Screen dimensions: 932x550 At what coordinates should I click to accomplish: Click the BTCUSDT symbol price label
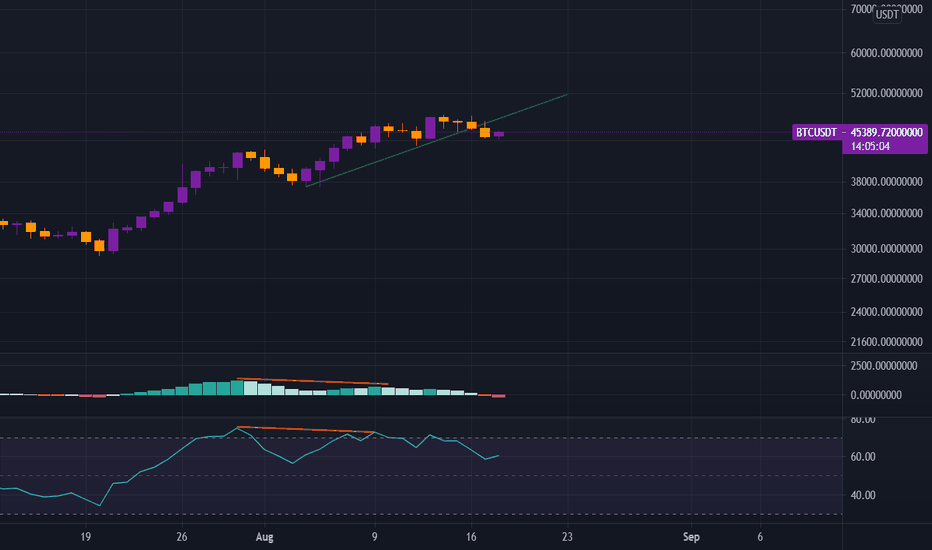coord(816,132)
